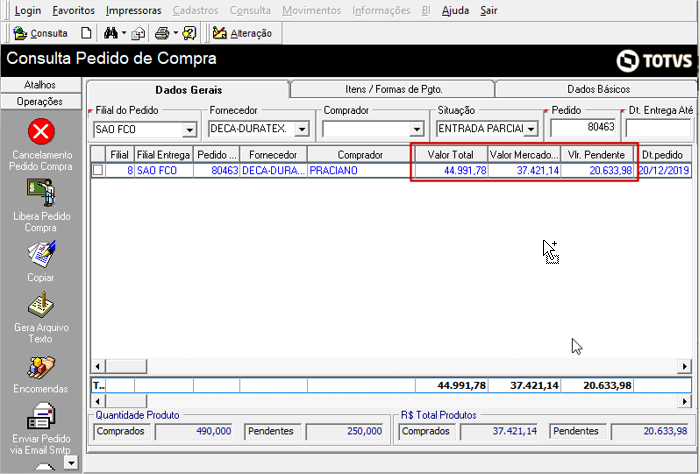Open the Situação dropdown arrow

[531, 129]
